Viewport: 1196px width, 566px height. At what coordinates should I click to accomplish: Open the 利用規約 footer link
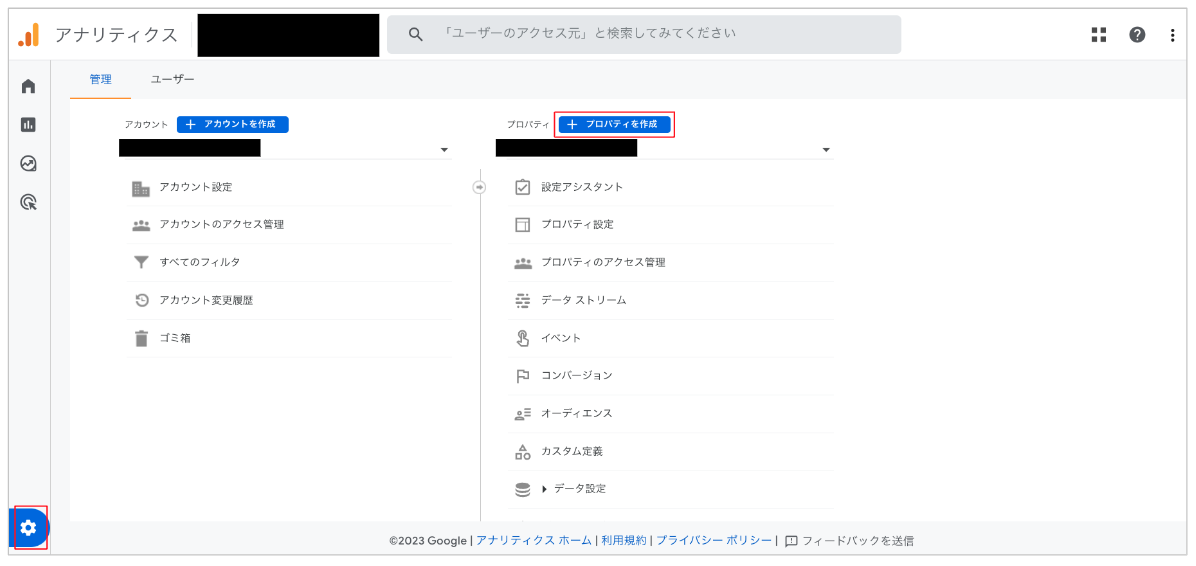623,541
